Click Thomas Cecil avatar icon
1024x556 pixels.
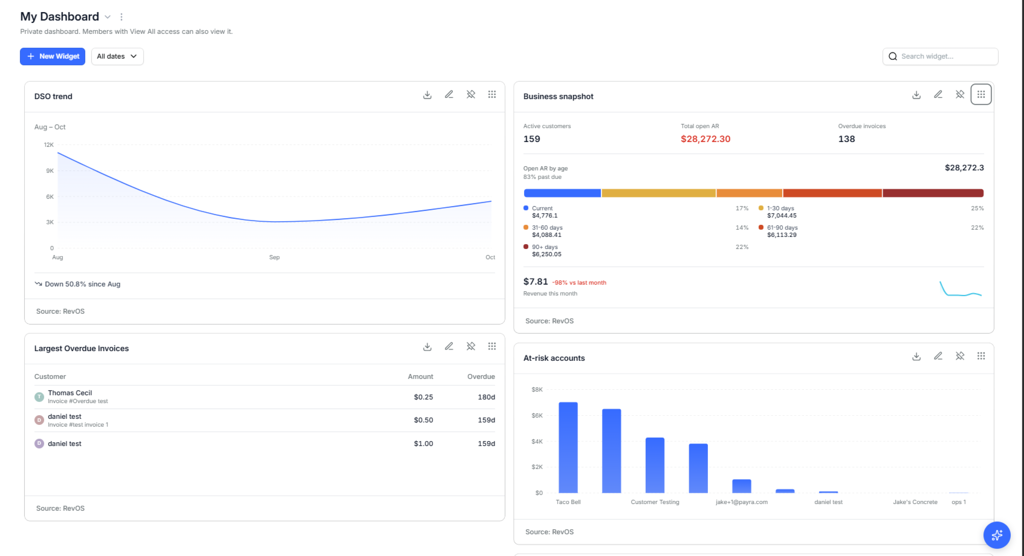coord(39,397)
